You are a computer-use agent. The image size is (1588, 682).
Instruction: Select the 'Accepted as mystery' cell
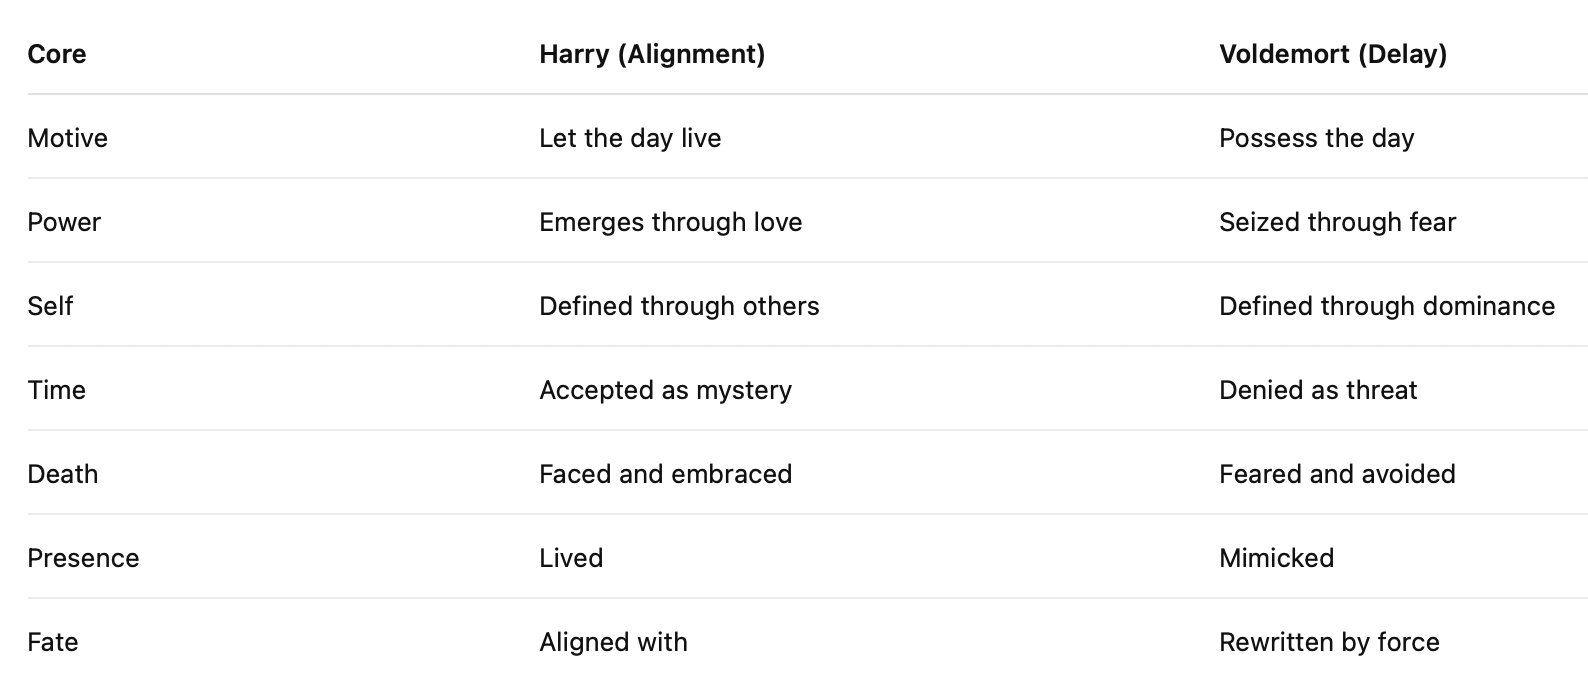pyautogui.click(x=665, y=390)
